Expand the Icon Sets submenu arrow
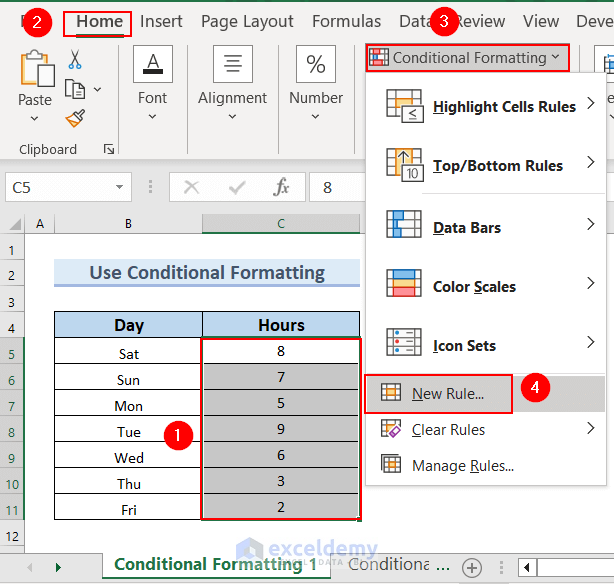Image resolution: width=614 pixels, height=584 pixels. click(x=591, y=342)
